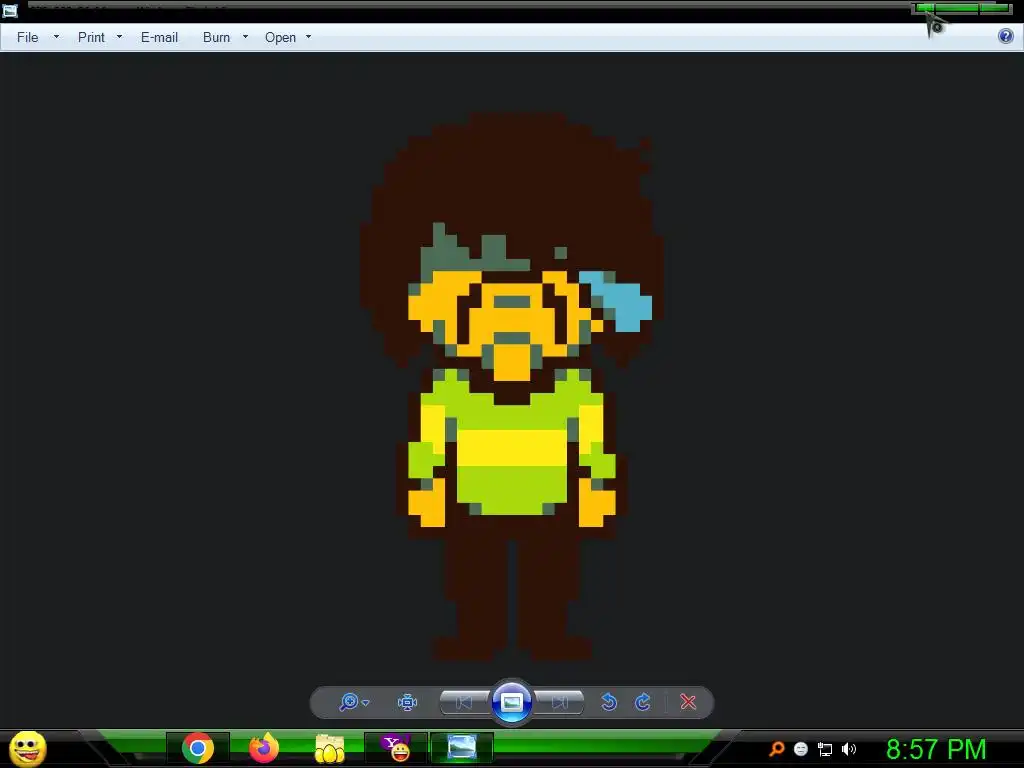Rotate the image clockwise
Viewport: 1024px width, 768px height.
643,702
